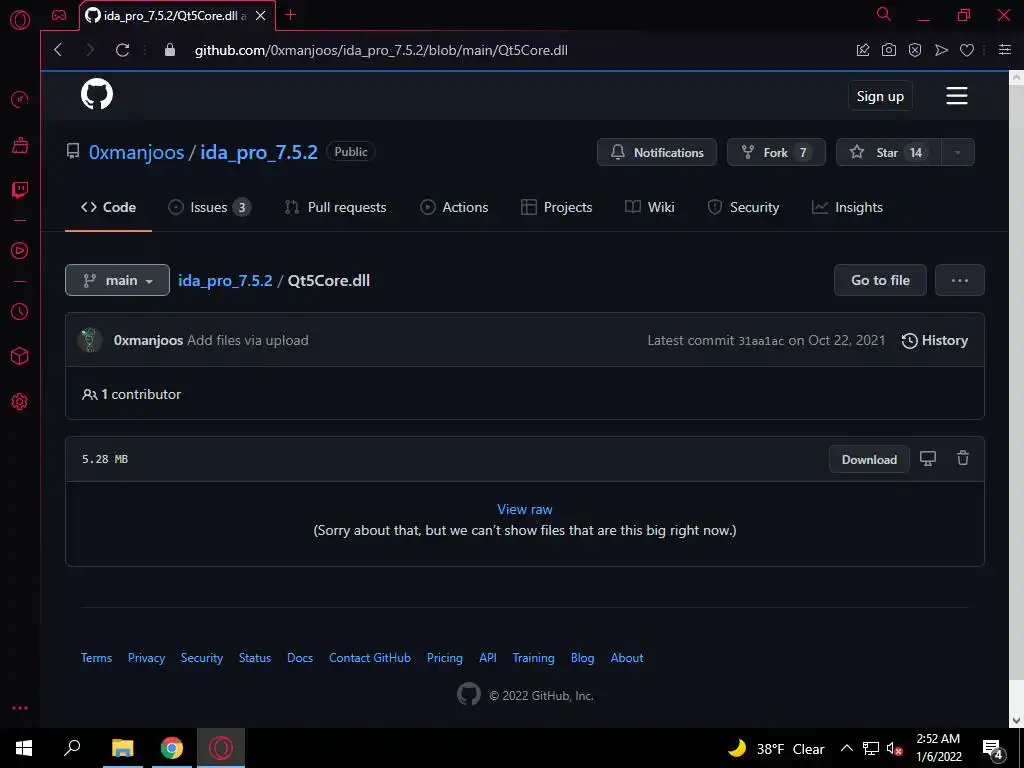Download the Qt5Core.dll file
This screenshot has width=1024, height=768.
[869, 459]
